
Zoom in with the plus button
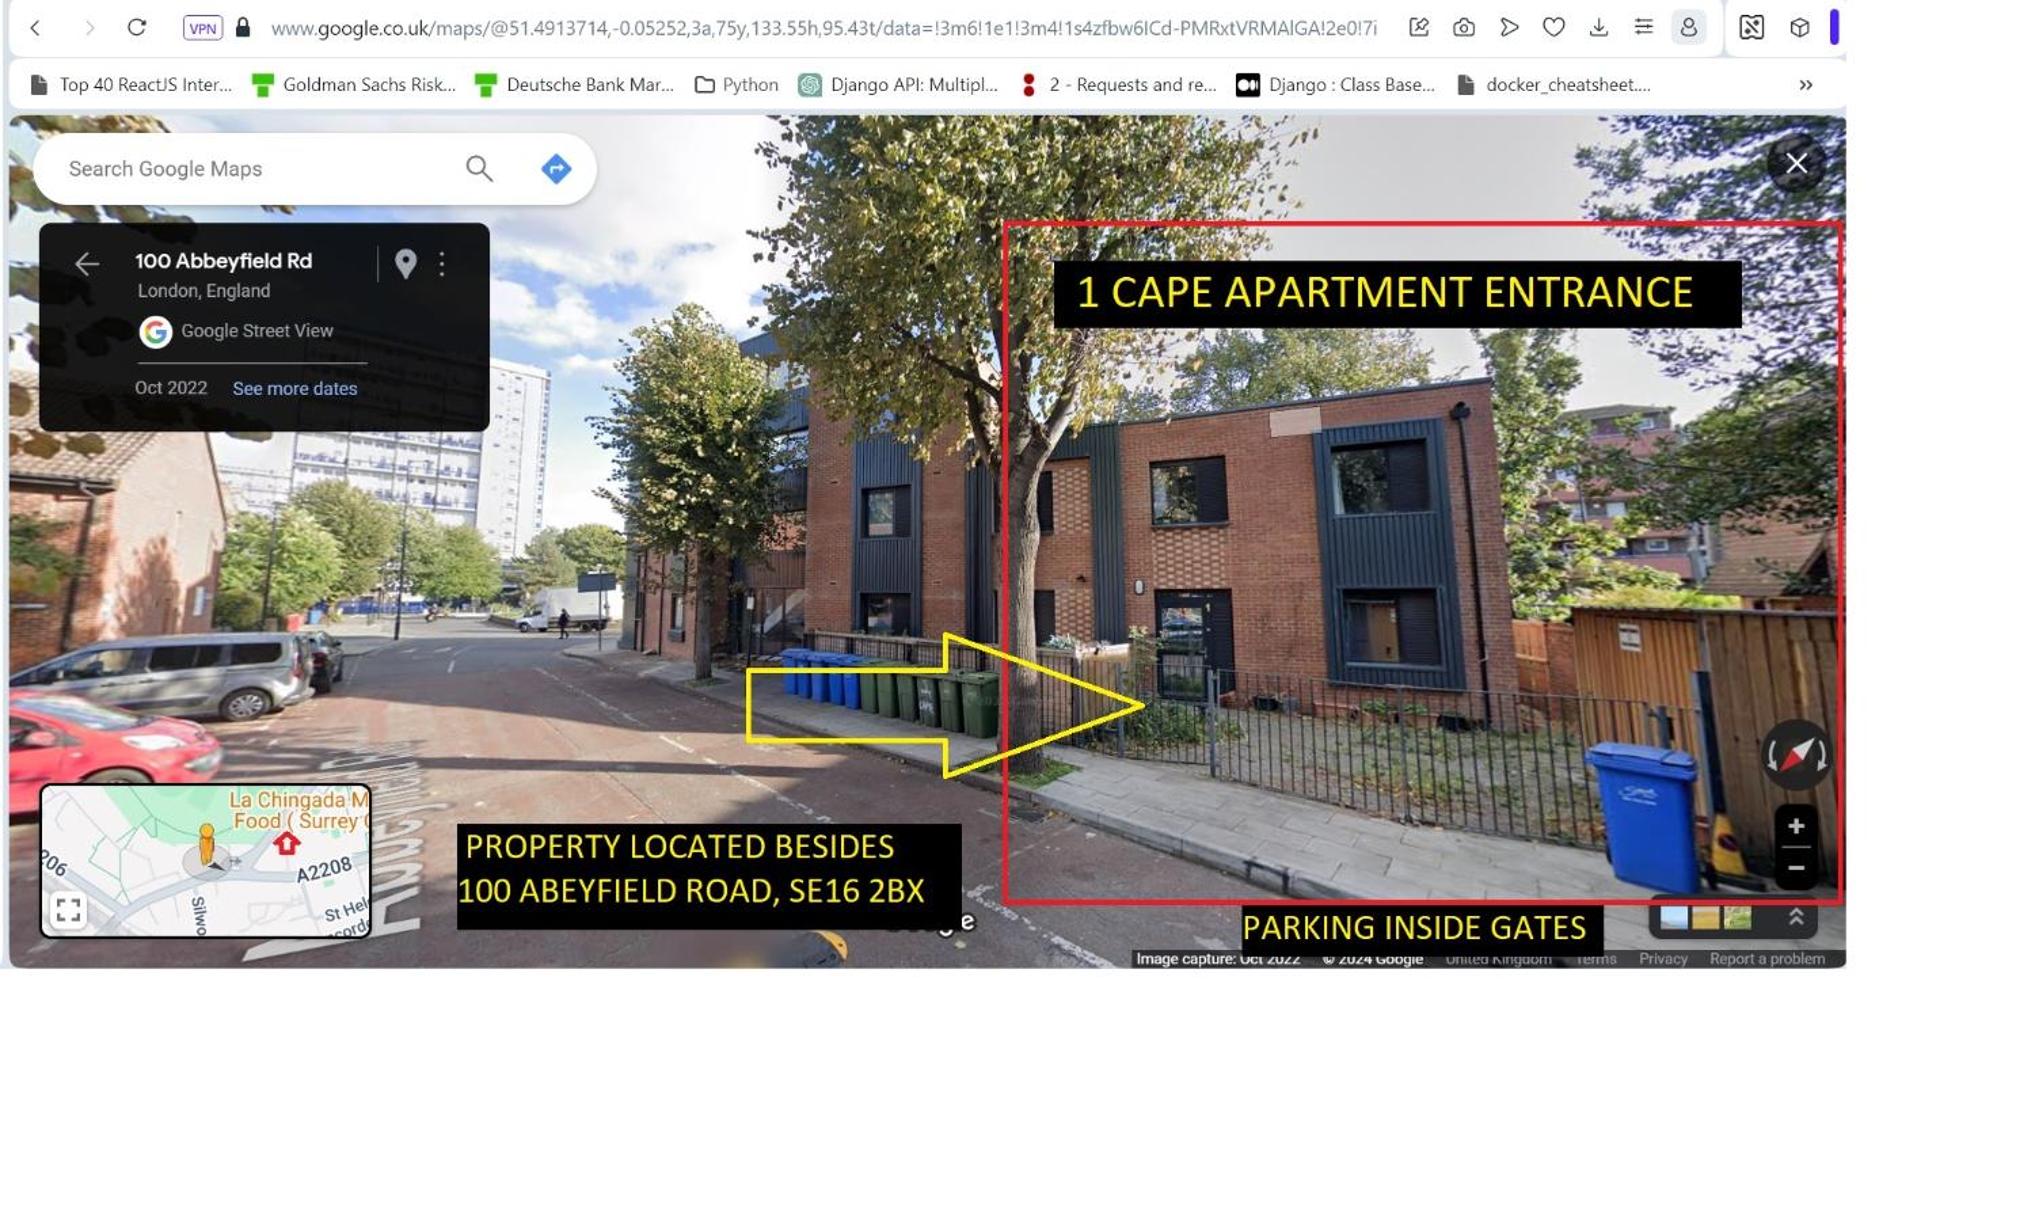click(1796, 826)
